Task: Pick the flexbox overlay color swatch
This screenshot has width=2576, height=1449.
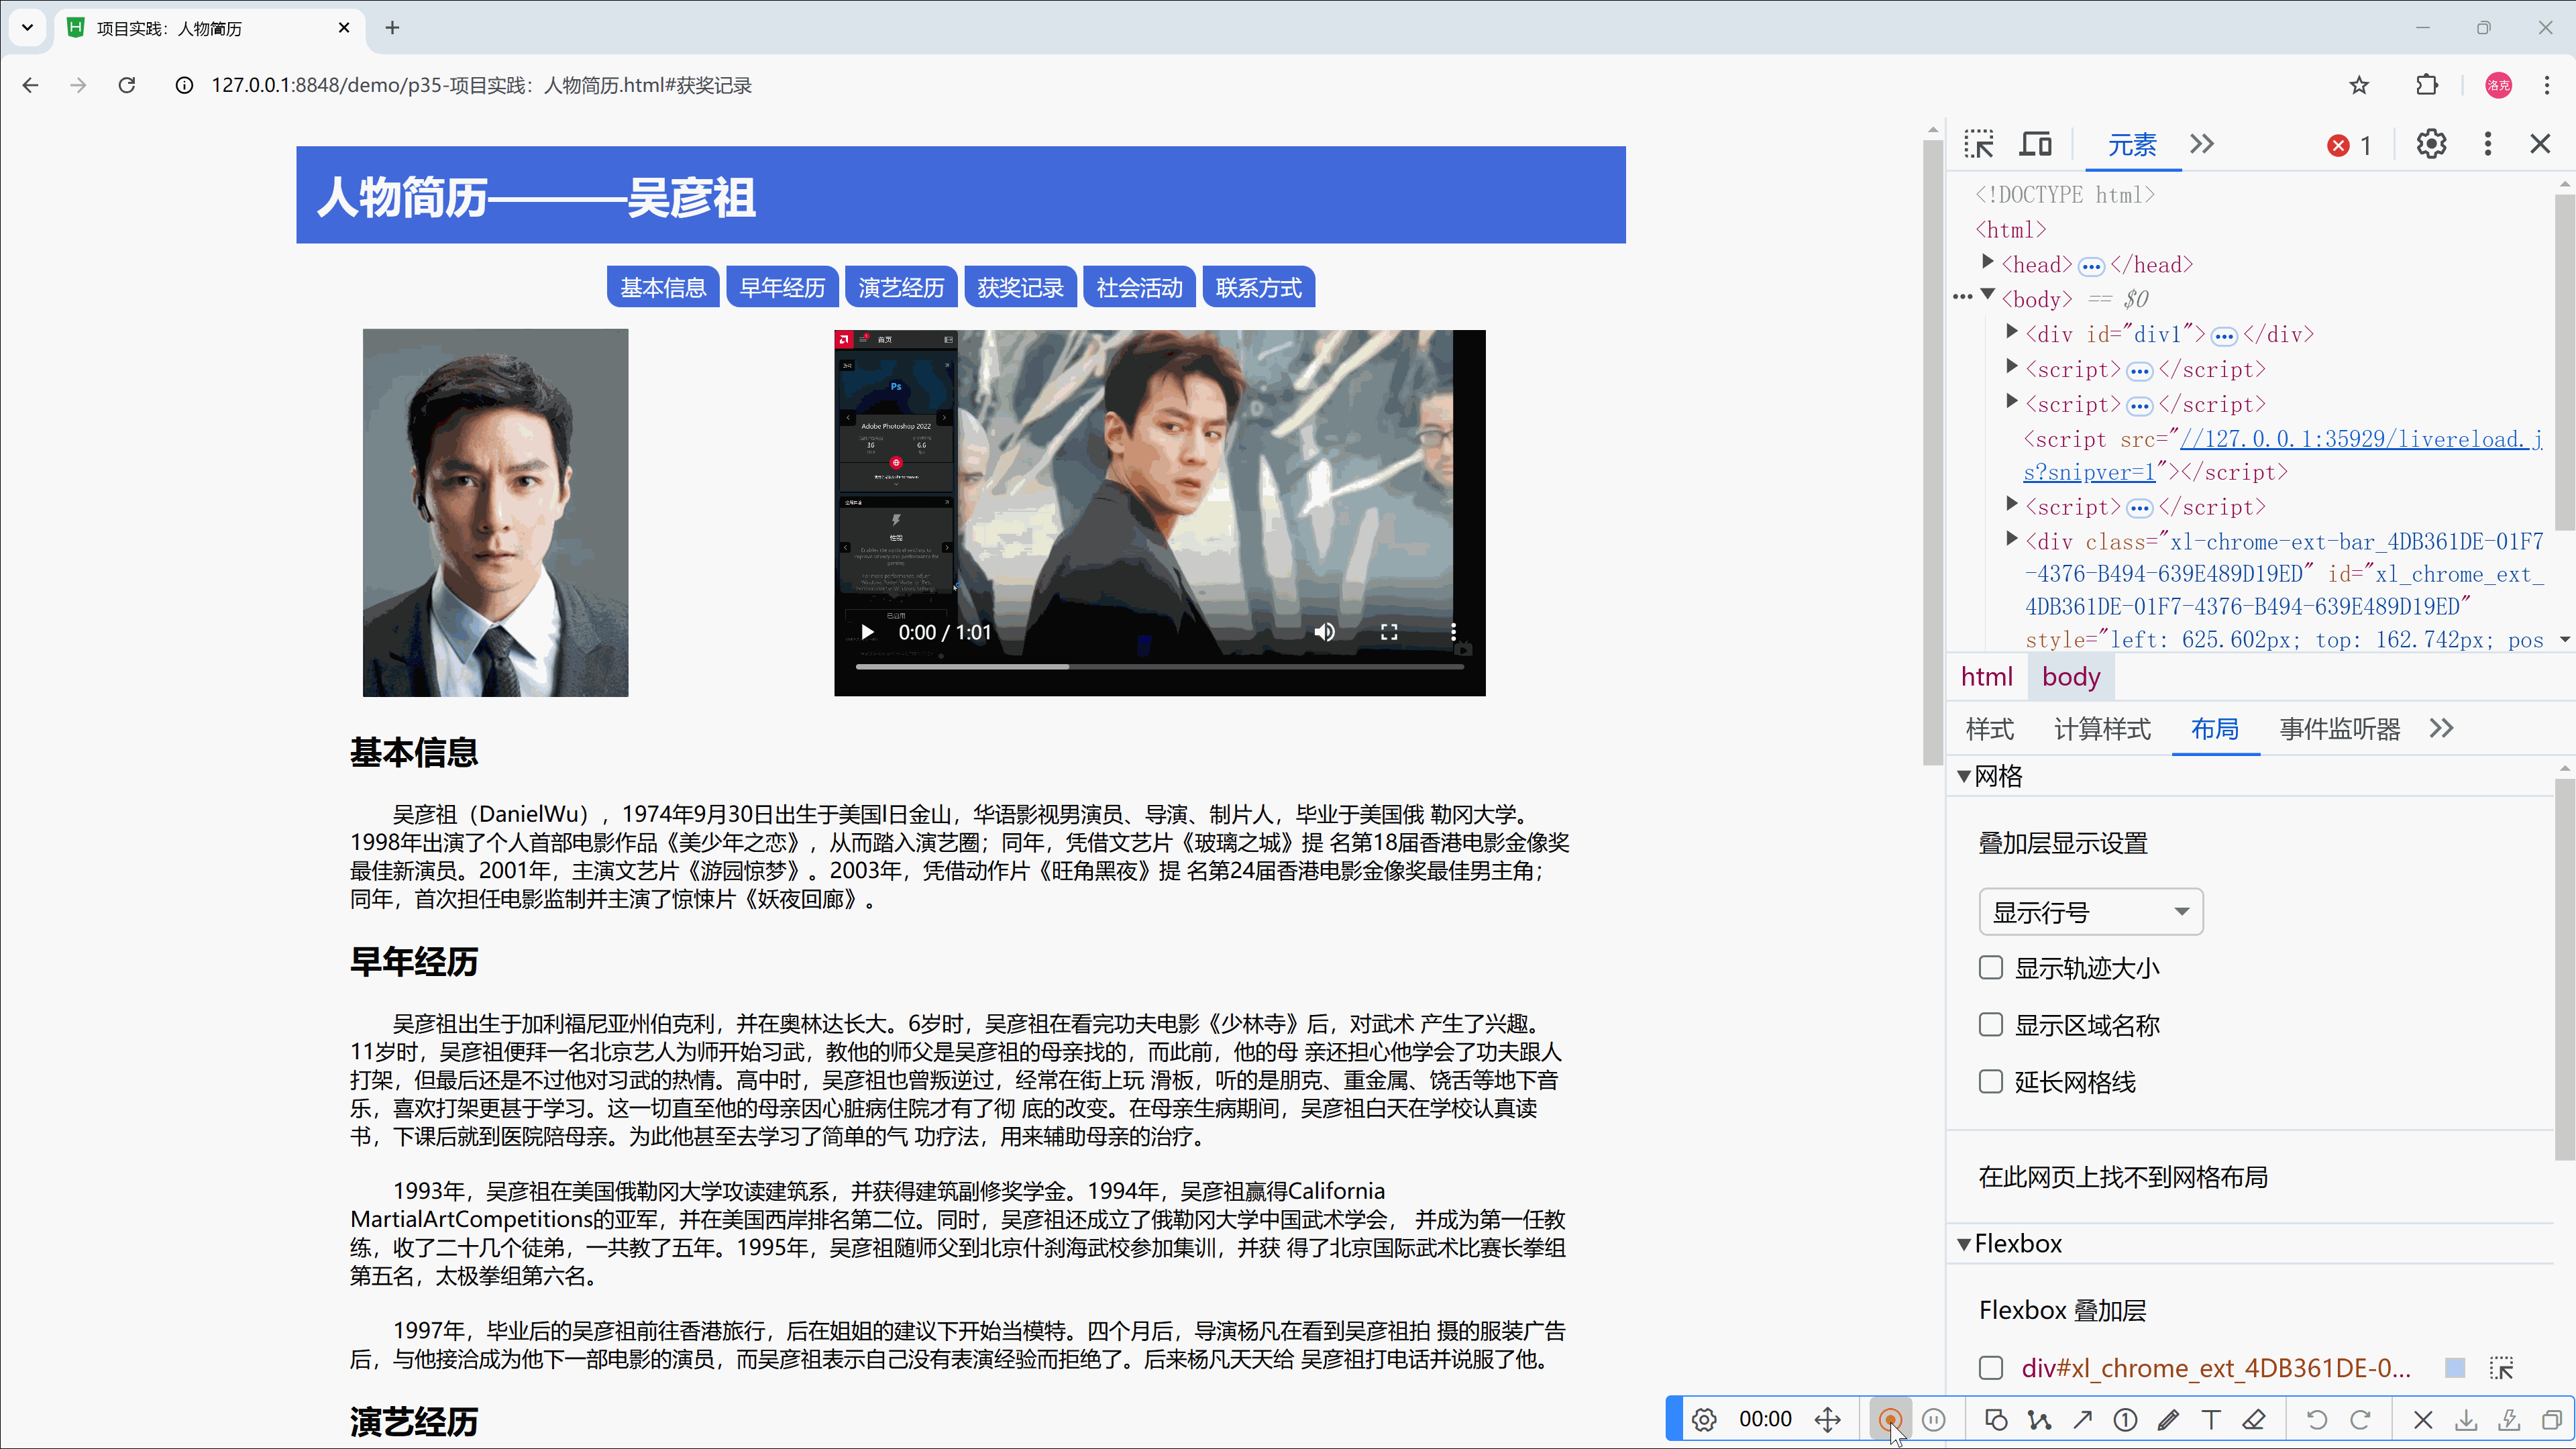Action: coord(2455,1368)
